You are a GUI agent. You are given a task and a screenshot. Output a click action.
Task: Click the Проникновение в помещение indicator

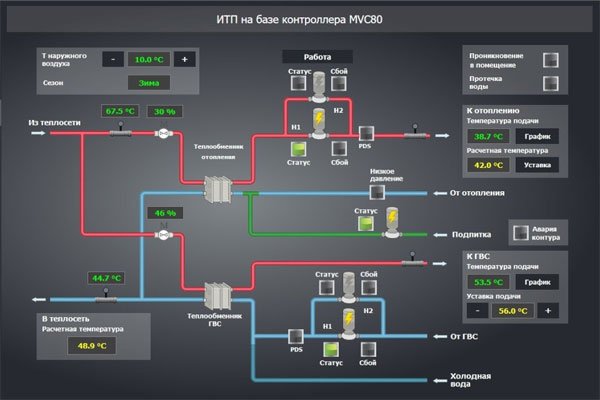coord(551,60)
